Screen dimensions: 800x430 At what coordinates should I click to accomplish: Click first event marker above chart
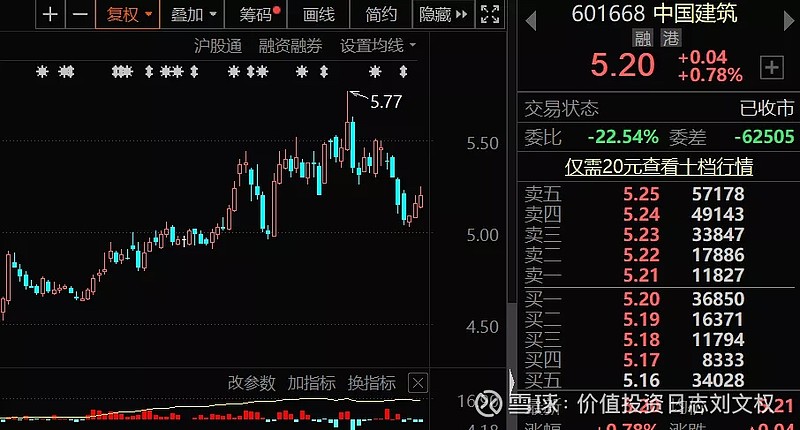pyautogui.click(x=42, y=71)
